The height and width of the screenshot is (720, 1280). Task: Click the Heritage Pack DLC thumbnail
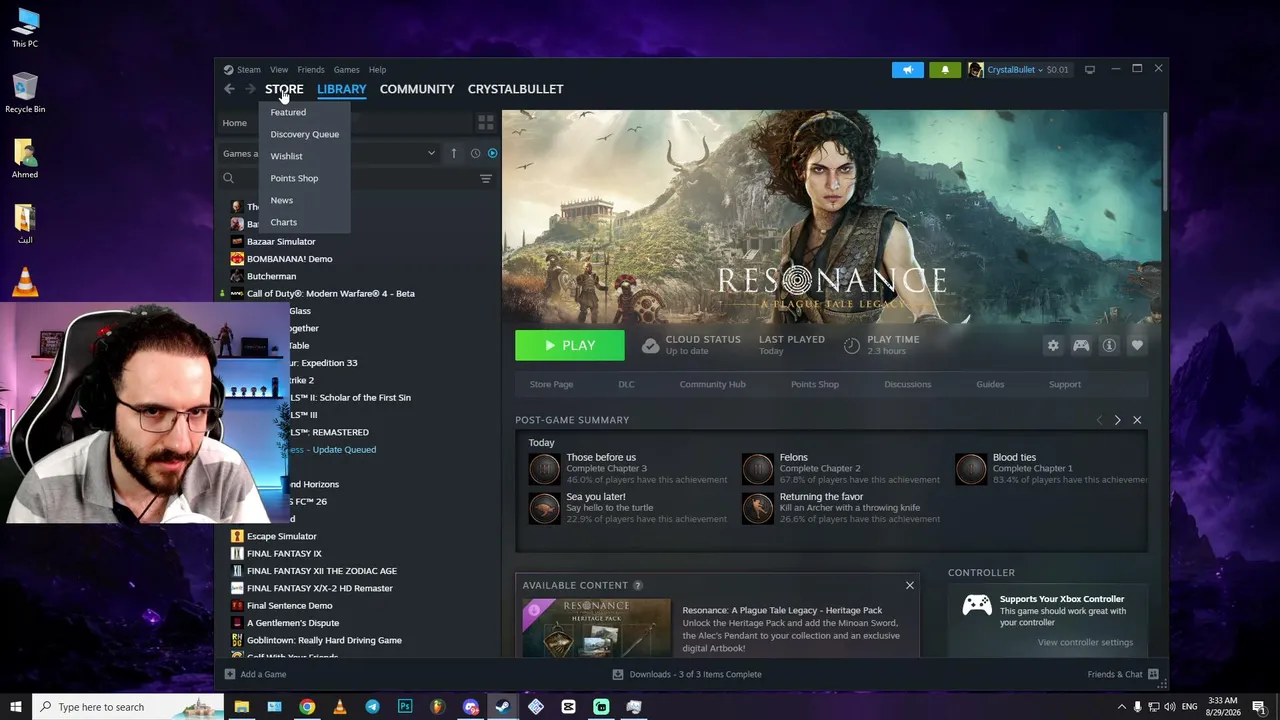(x=597, y=628)
